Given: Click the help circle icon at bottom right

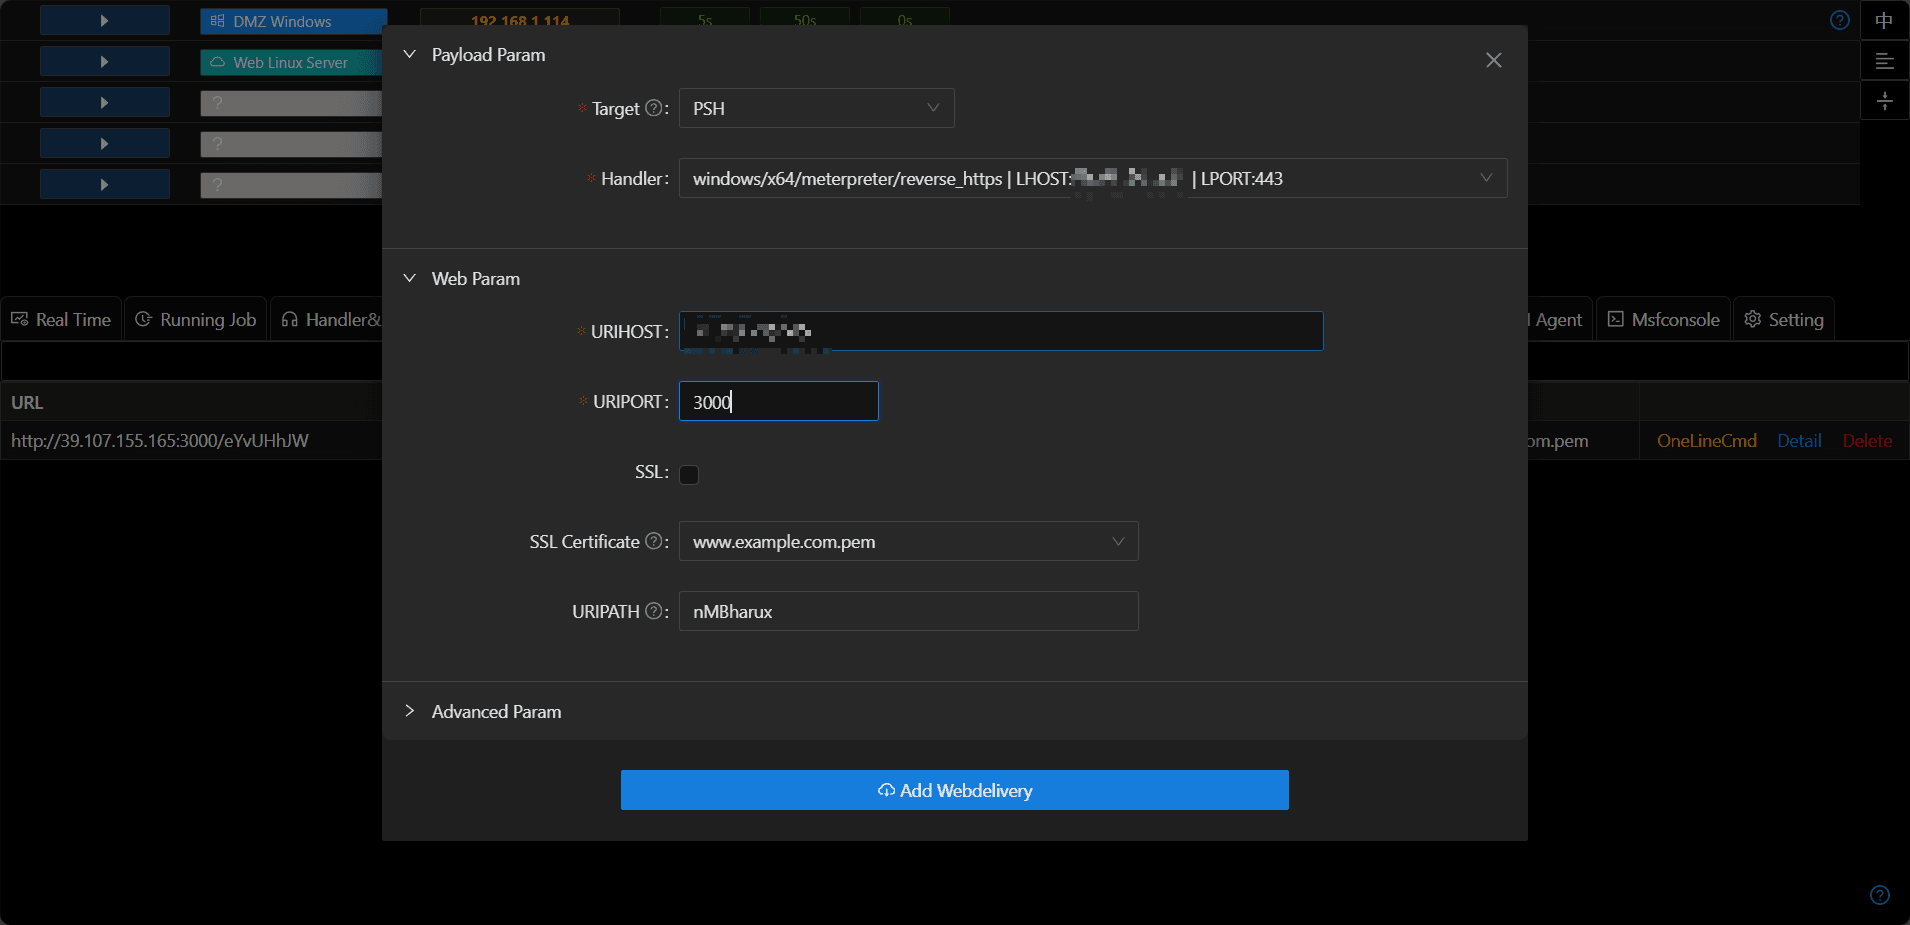Looking at the screenshot, I should click(1879, 895).
